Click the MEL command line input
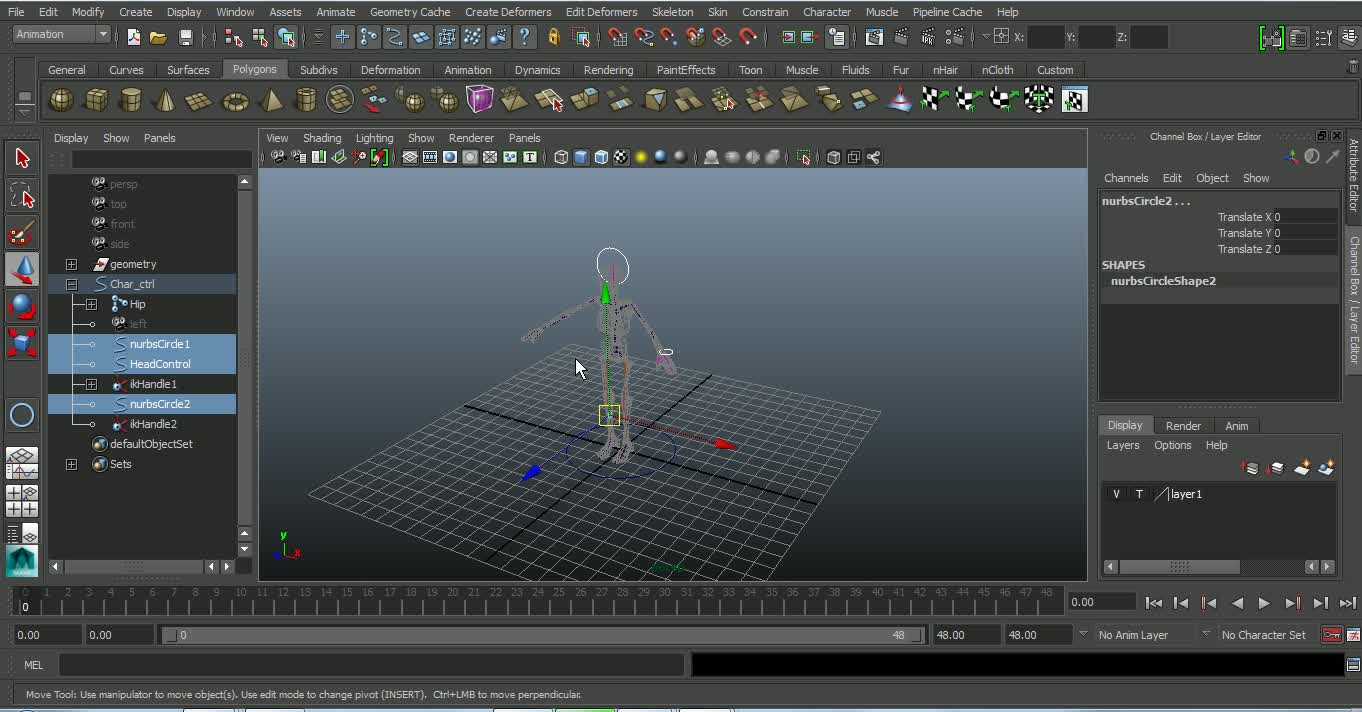The width and height of the screenshot is (1362, 712). [x=372, y=665]
